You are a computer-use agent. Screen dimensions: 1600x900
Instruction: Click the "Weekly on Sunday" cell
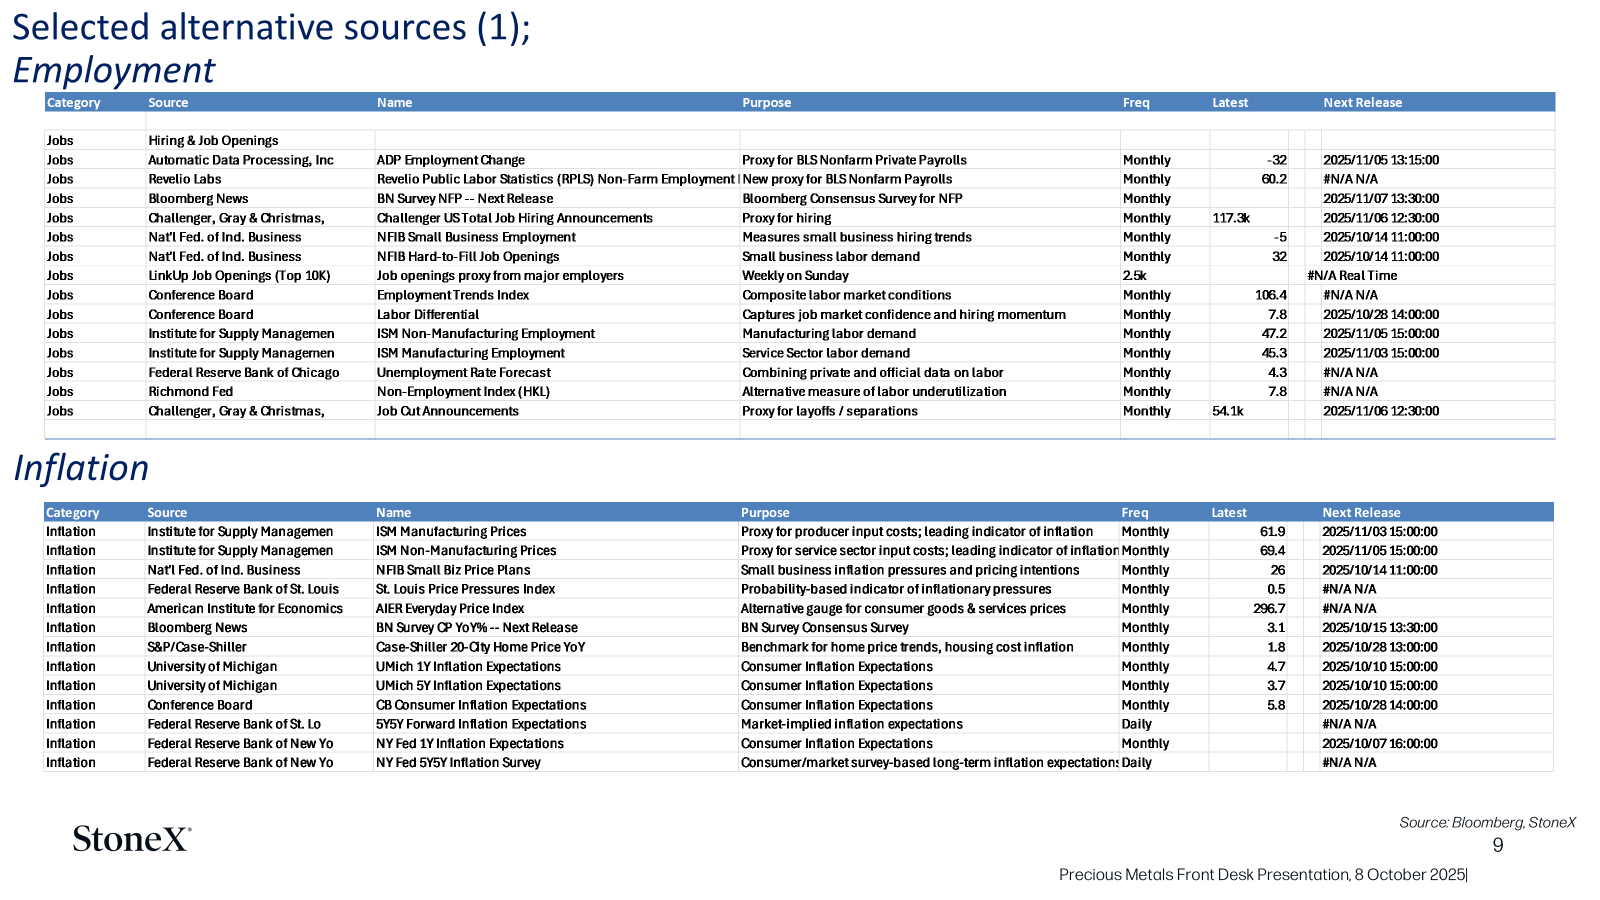click(x=795, y=276)
